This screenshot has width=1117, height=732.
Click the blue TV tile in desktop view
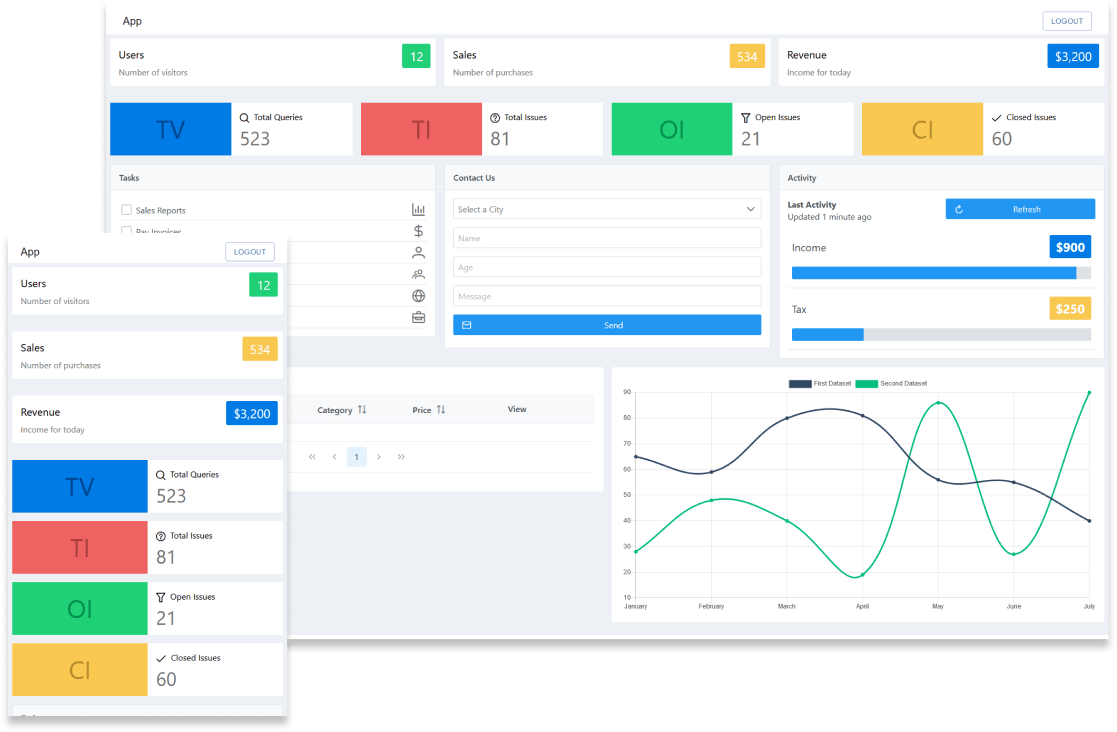click(171, 129)
